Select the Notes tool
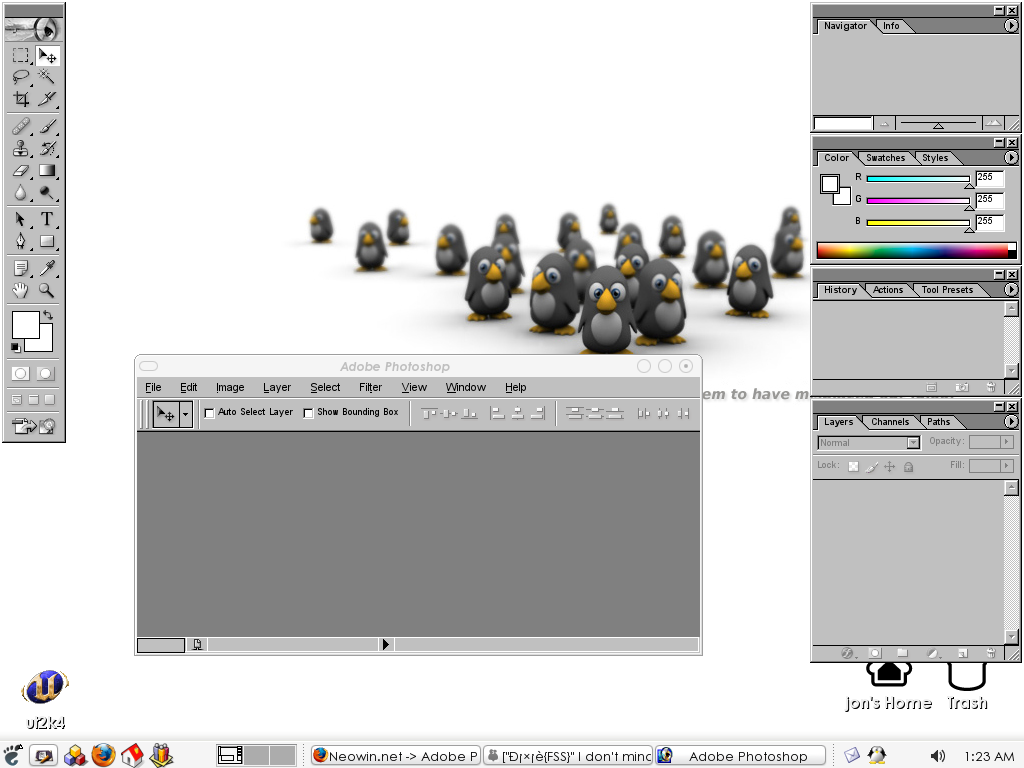 point(21,268)
